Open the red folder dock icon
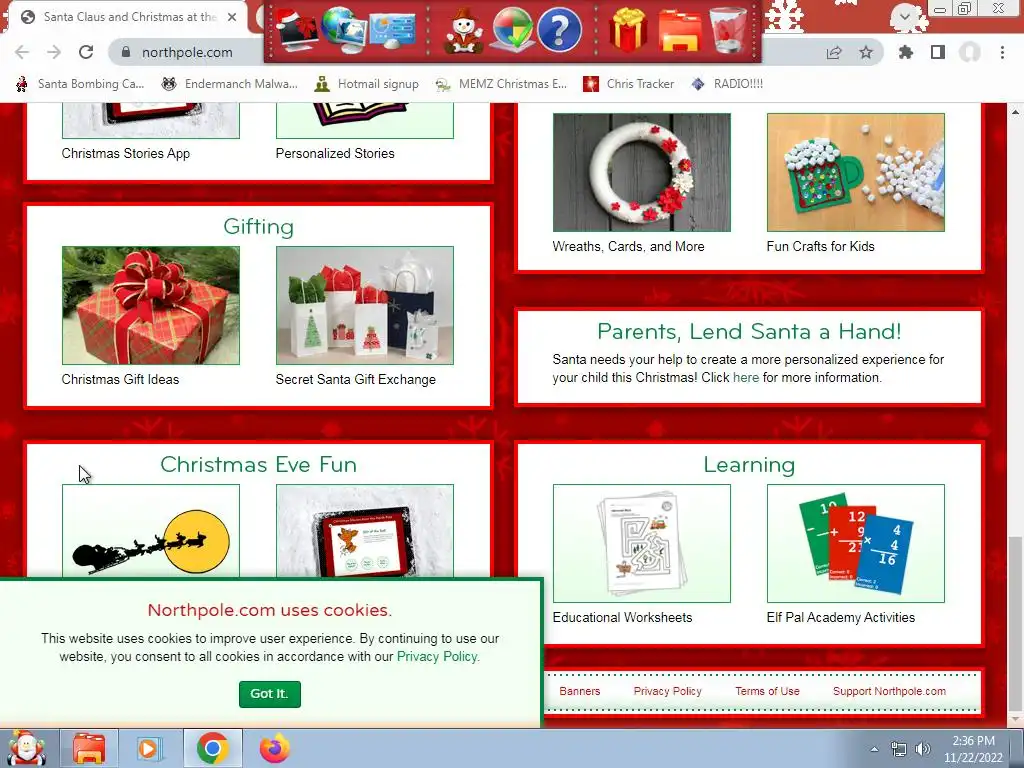The width and height of the screenshot is (1024, 768). (680, 30)
